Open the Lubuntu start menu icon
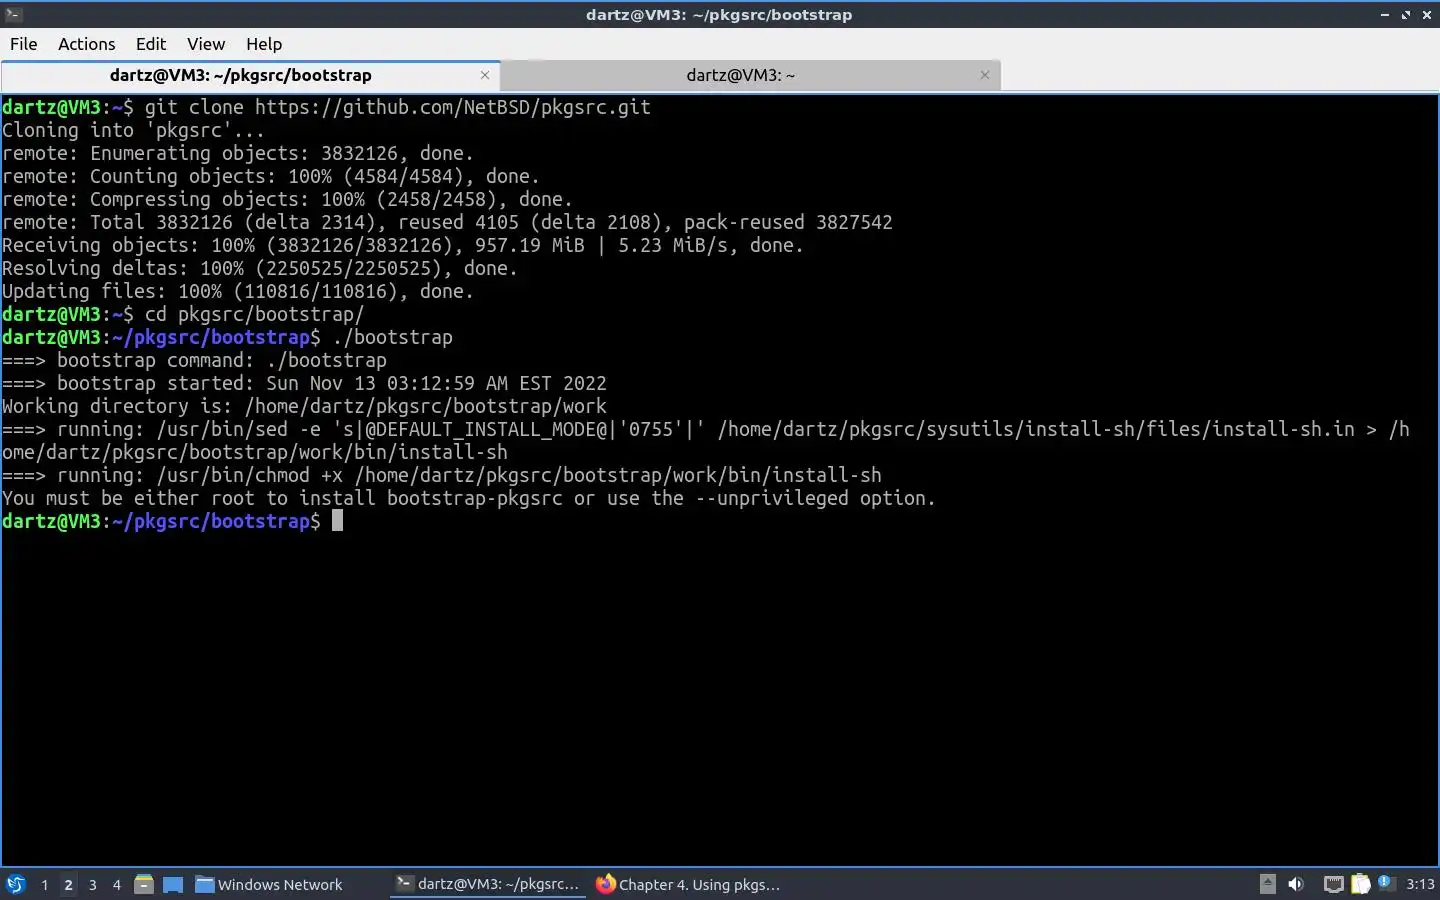The image size is (1440, 900). tap(16, 884)
